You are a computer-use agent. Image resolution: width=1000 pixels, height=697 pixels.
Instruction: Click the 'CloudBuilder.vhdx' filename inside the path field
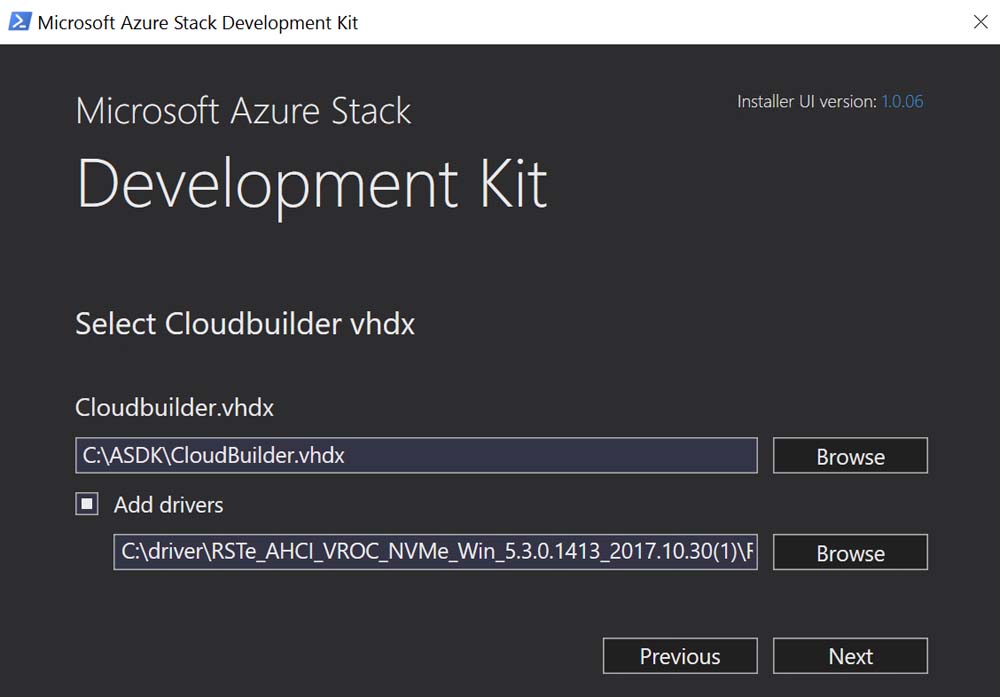(x=259, y=455)
